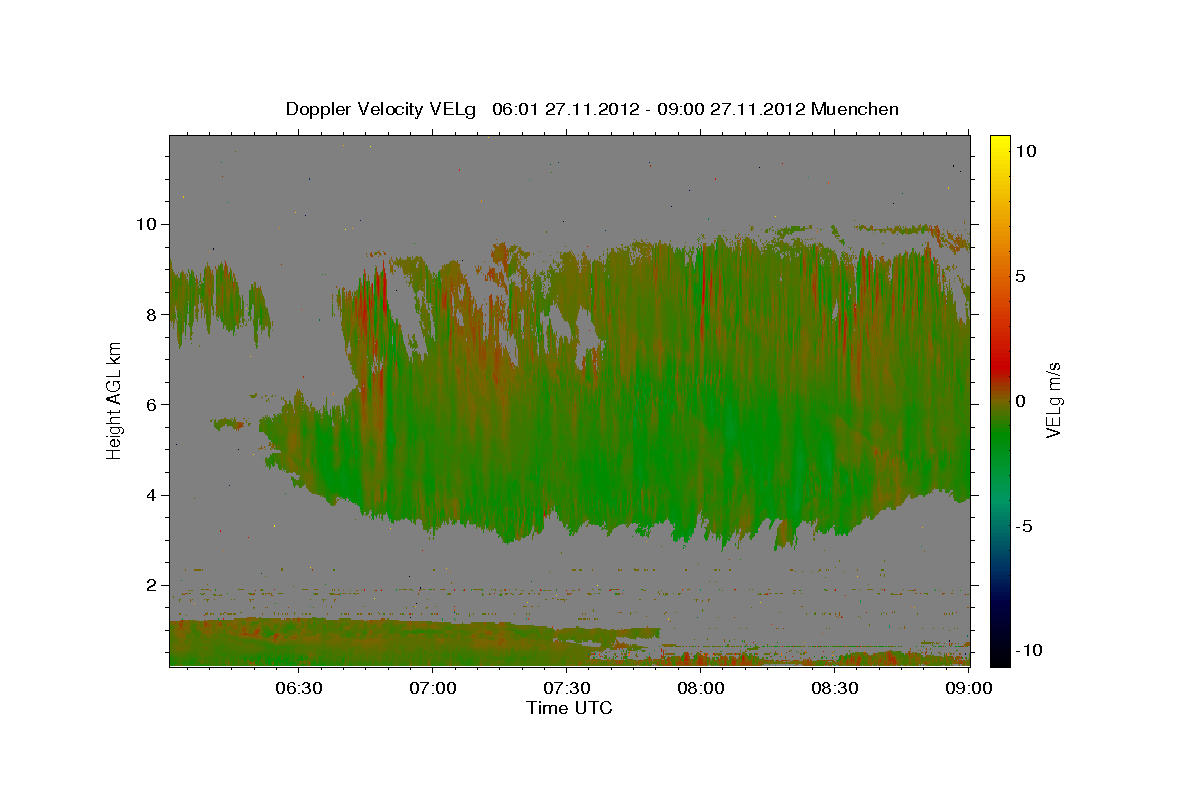Click the 'Height AGL km' axis label
Screen dimensions: 1200x800
click(x=115, y=400)
